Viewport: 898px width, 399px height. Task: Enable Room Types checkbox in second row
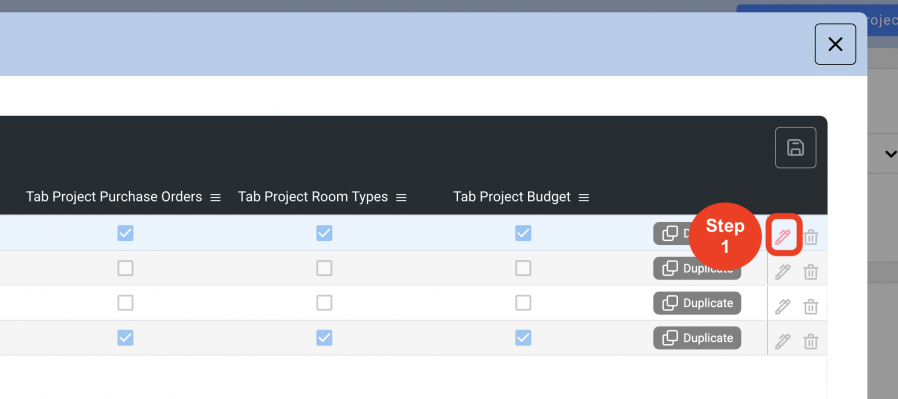pyautogui.click(x=324, y=268)
